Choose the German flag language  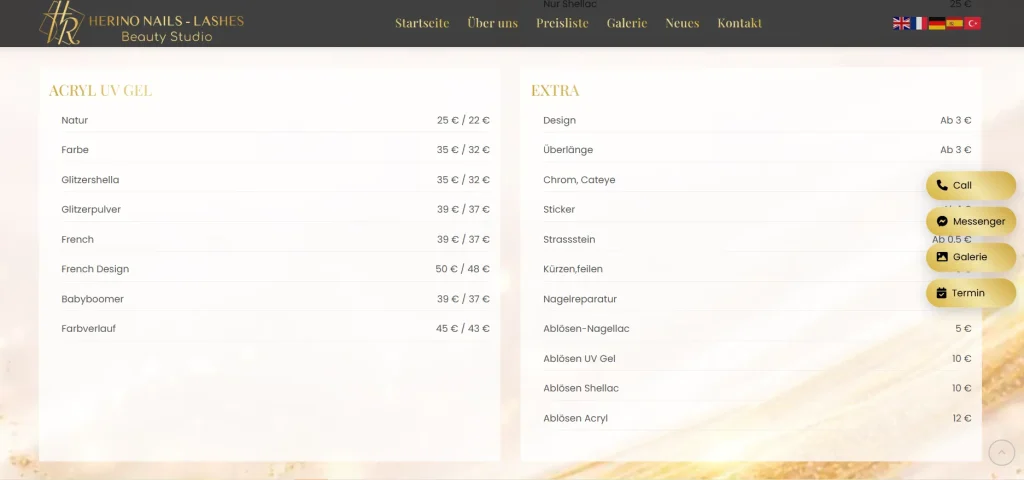point(936,23)
